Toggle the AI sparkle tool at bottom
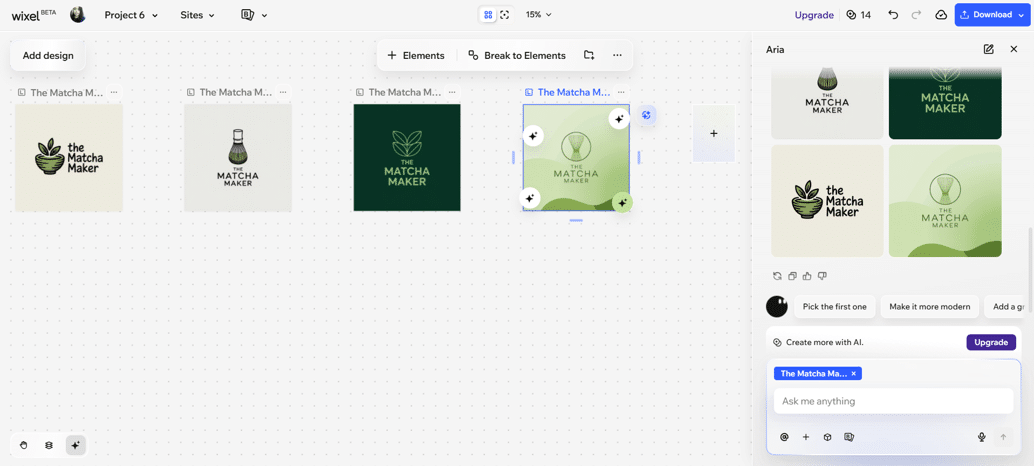The image size is (1034, 466). (x=75, y=446)
